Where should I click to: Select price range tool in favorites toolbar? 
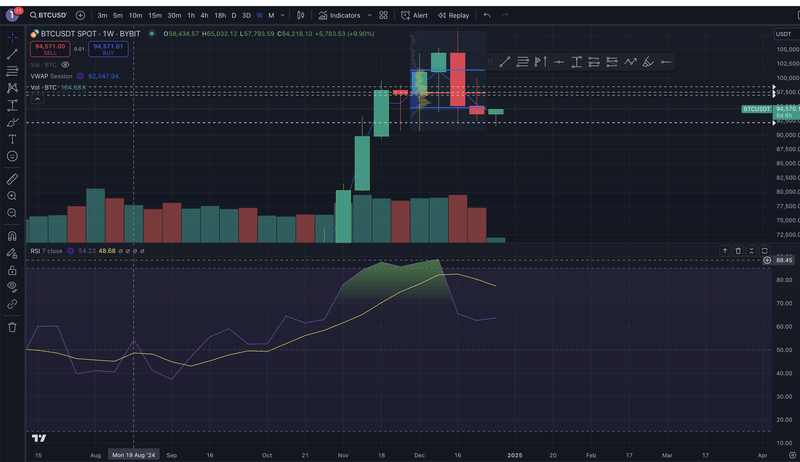[x=577, y=62]
